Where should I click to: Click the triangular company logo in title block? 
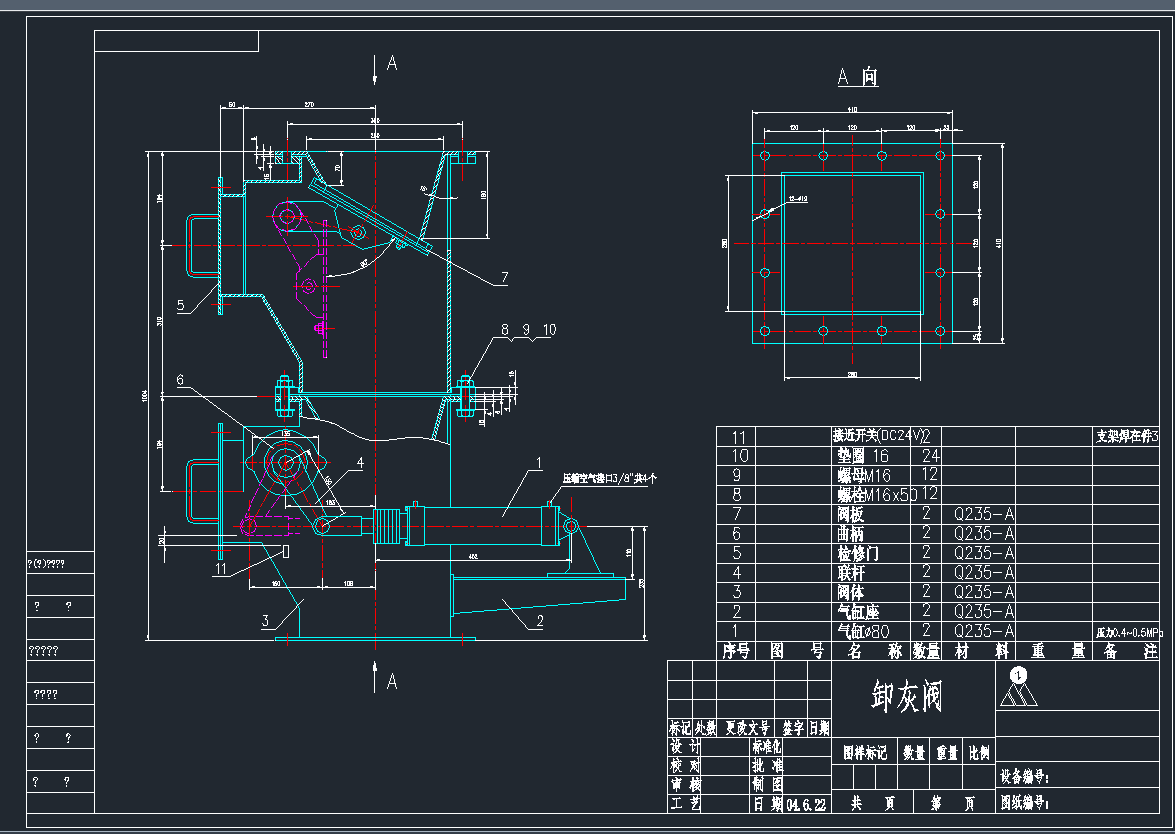tap(1018, 688)
